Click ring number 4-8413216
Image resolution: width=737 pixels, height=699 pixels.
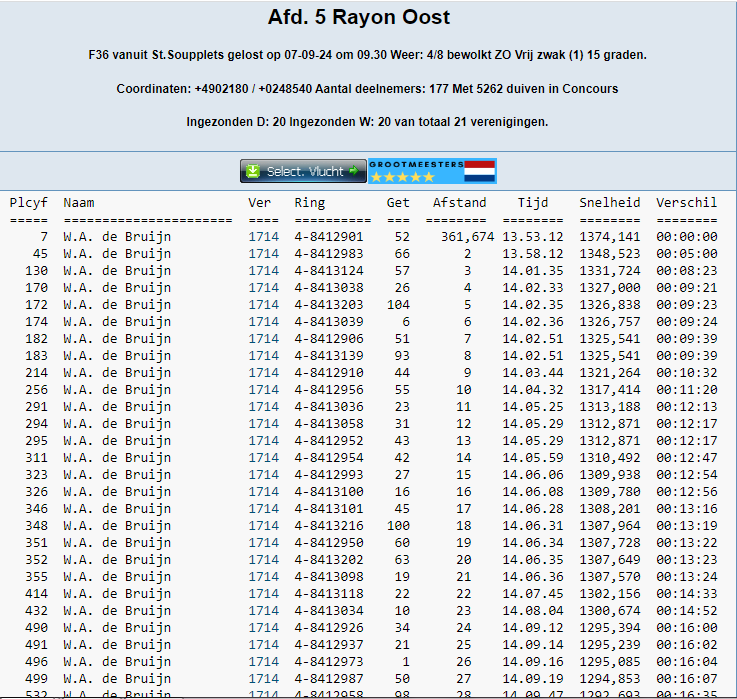329,526
